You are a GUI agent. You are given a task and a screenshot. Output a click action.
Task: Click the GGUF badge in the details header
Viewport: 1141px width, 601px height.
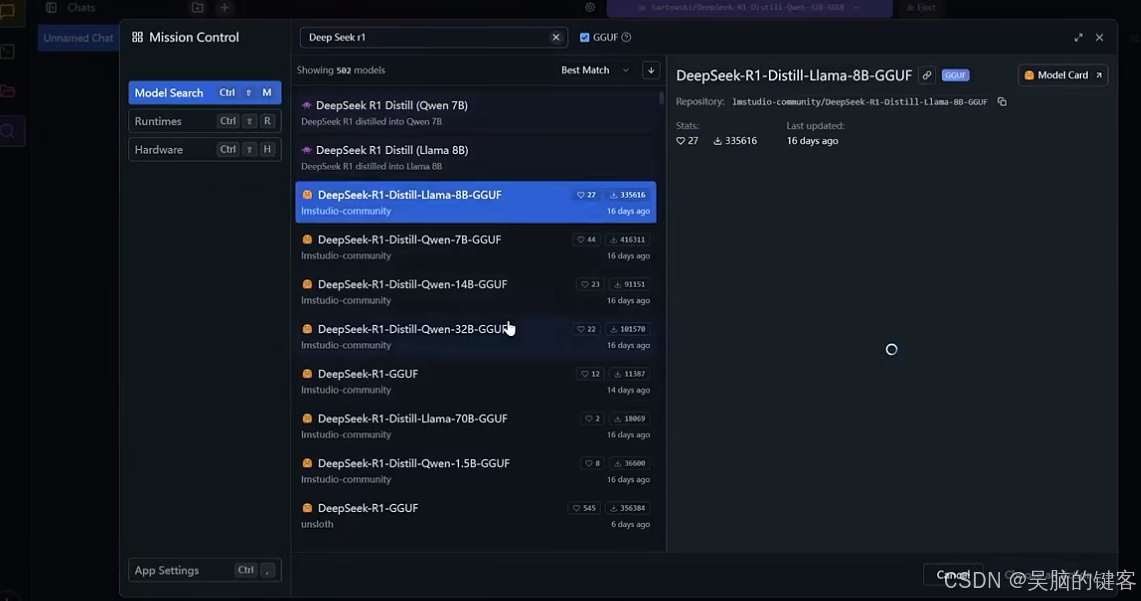click(955, 75)
